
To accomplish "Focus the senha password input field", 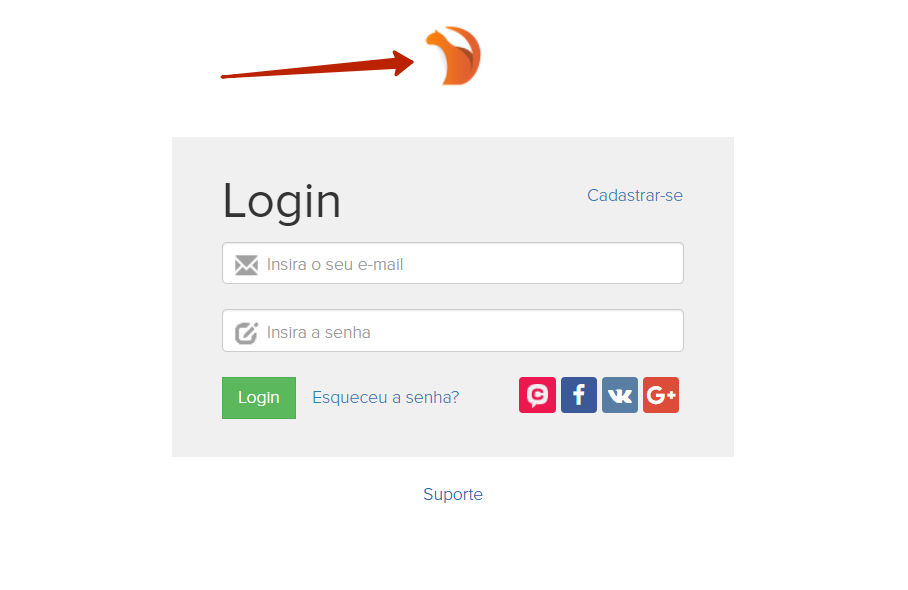I will [x=453, y=331].
